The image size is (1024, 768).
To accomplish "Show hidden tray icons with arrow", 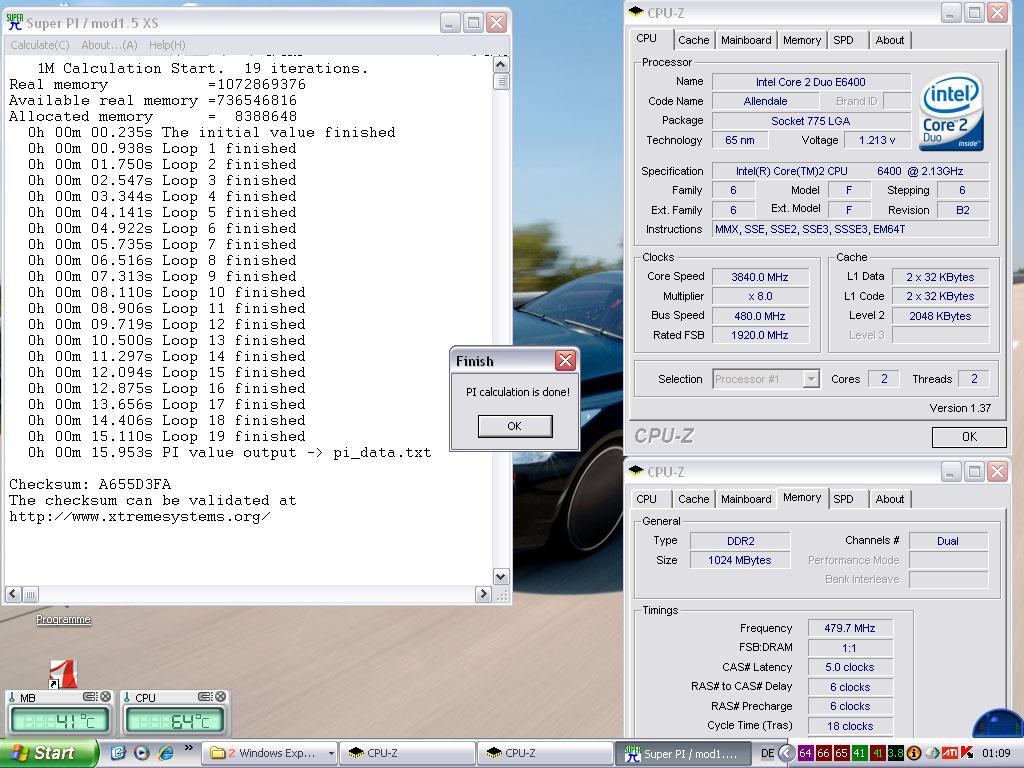I will click(786, 753).
